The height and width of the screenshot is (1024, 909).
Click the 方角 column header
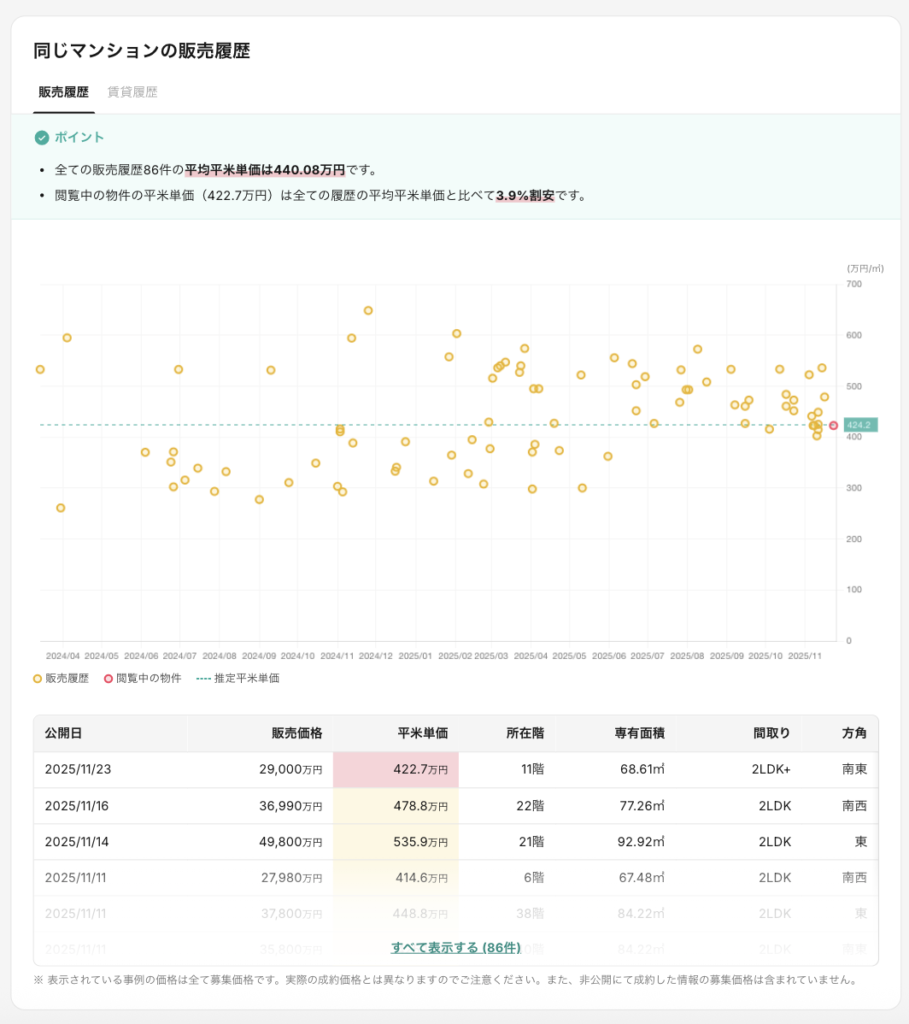[x=853, y=733]
